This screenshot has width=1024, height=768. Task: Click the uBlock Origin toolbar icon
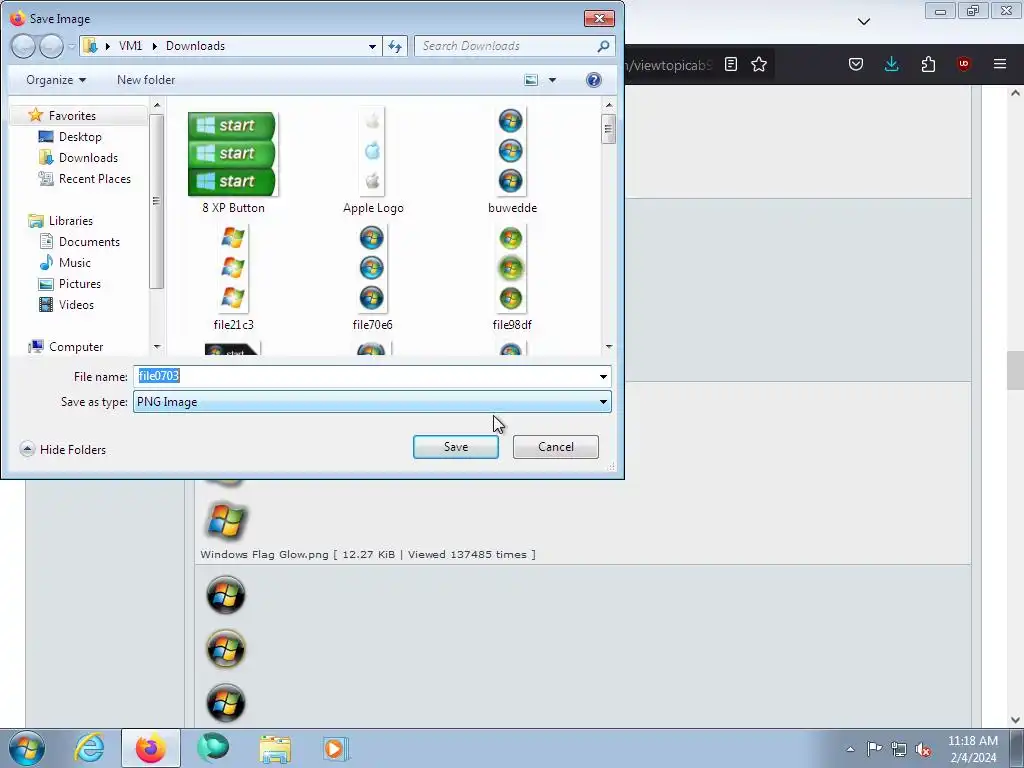click(x=963, y=64)
